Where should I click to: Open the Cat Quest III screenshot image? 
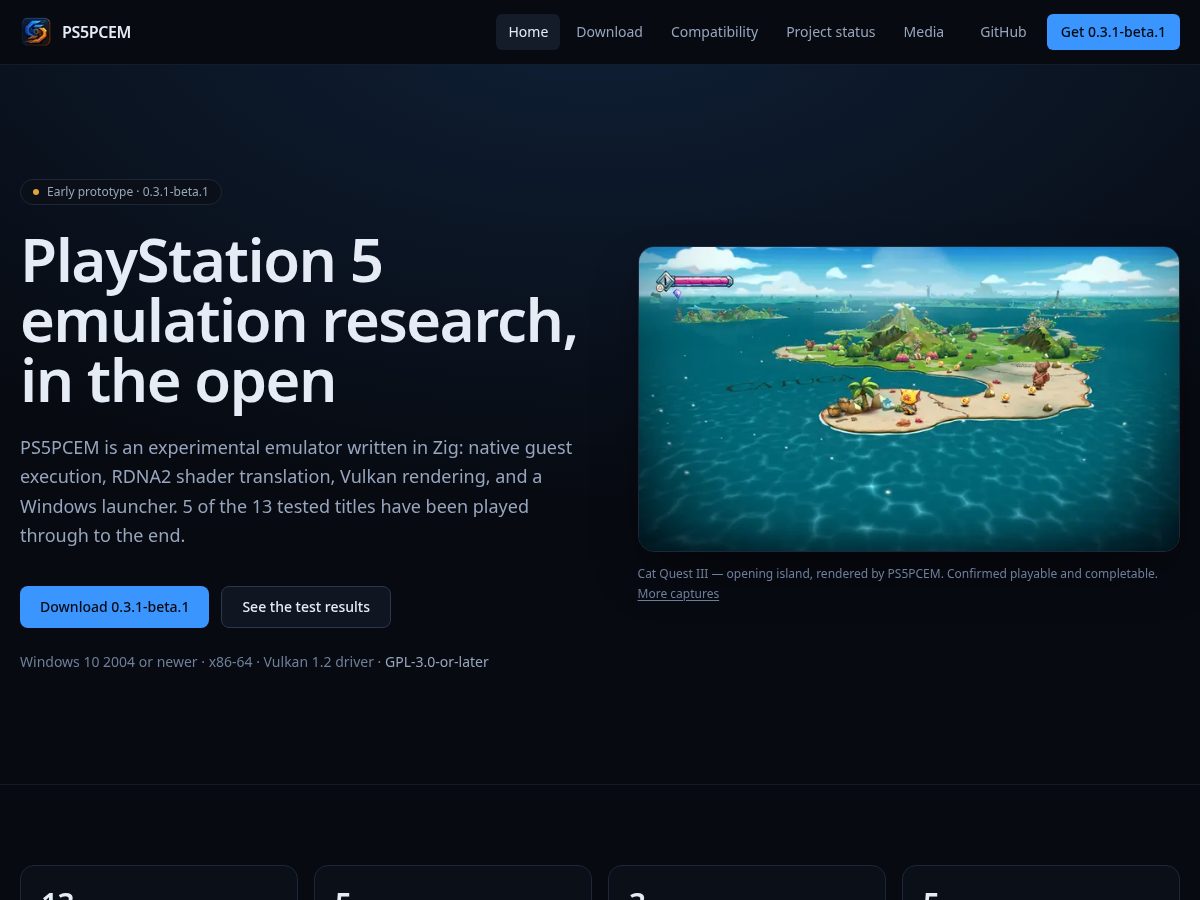[x=909, y=399]
